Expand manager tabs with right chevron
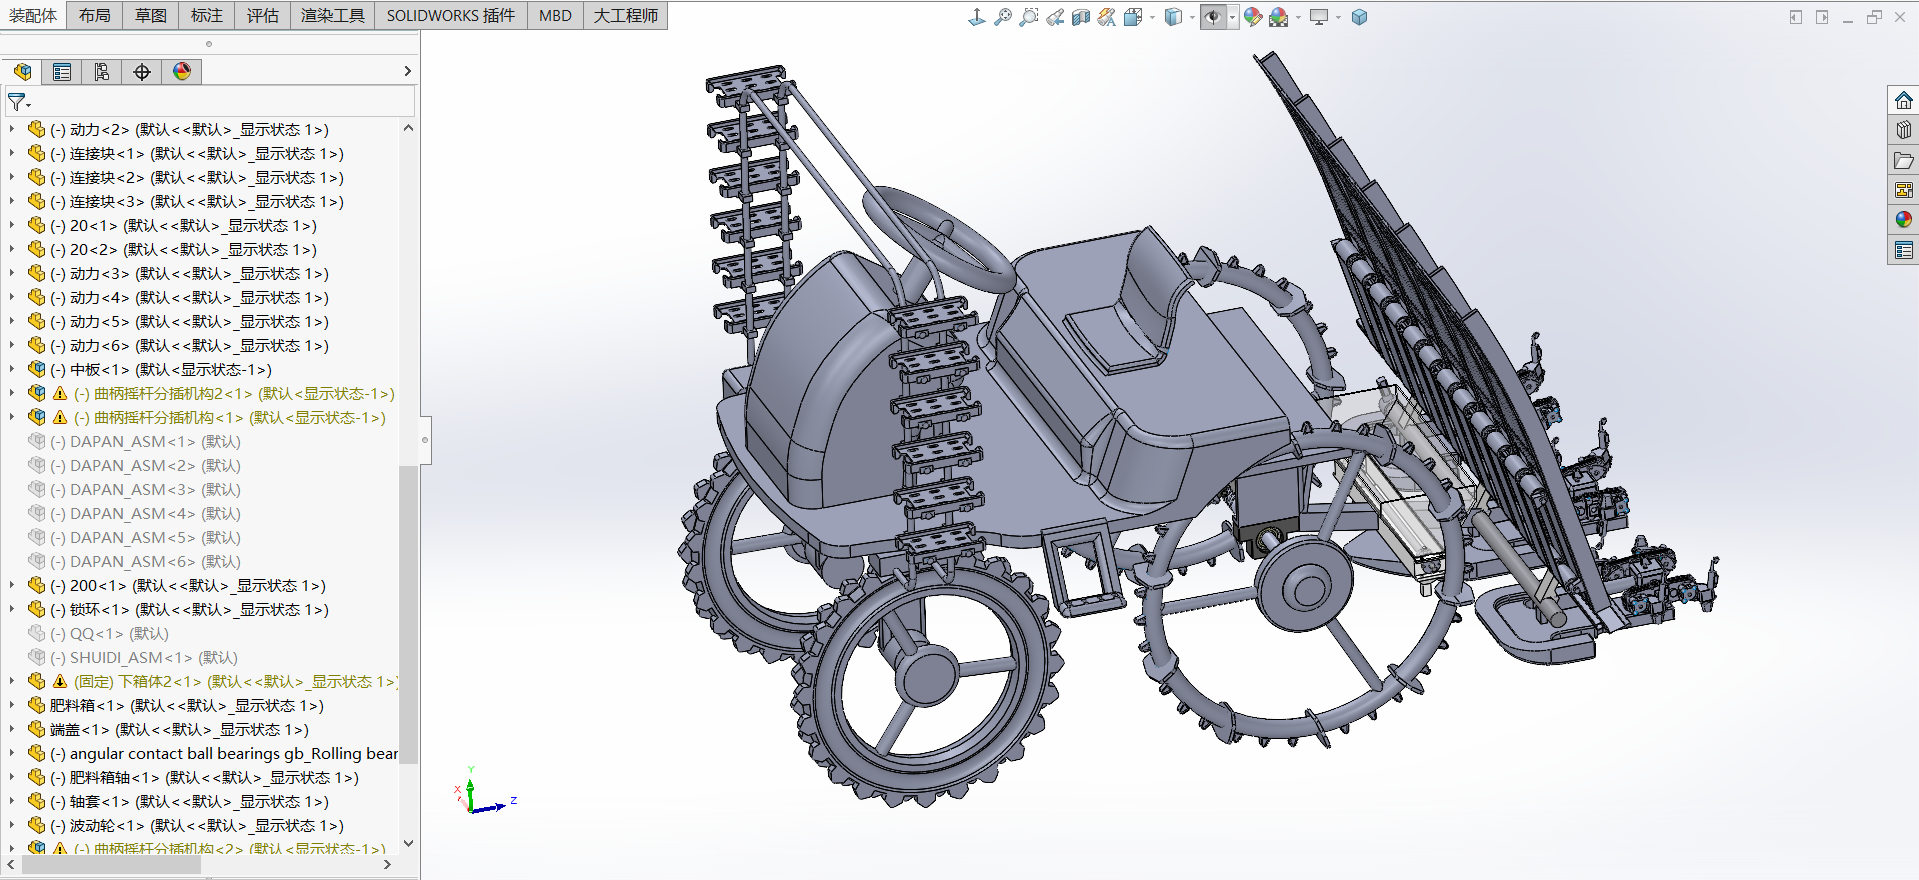The height and width of the screenshot is (880, 1919). (407, 71)
